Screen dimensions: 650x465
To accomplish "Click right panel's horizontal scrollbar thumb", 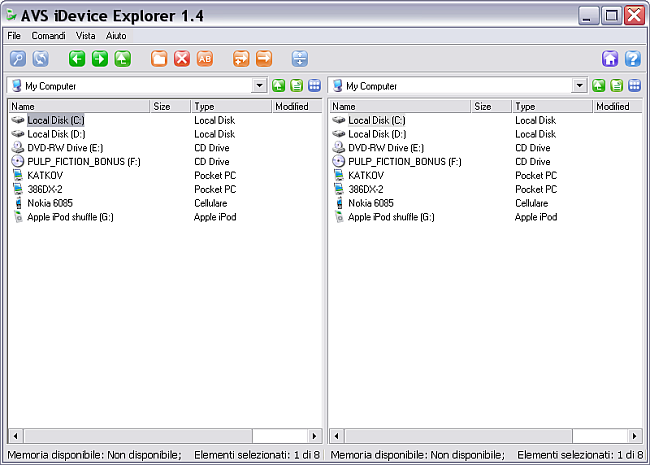I will tap(459, 436).
